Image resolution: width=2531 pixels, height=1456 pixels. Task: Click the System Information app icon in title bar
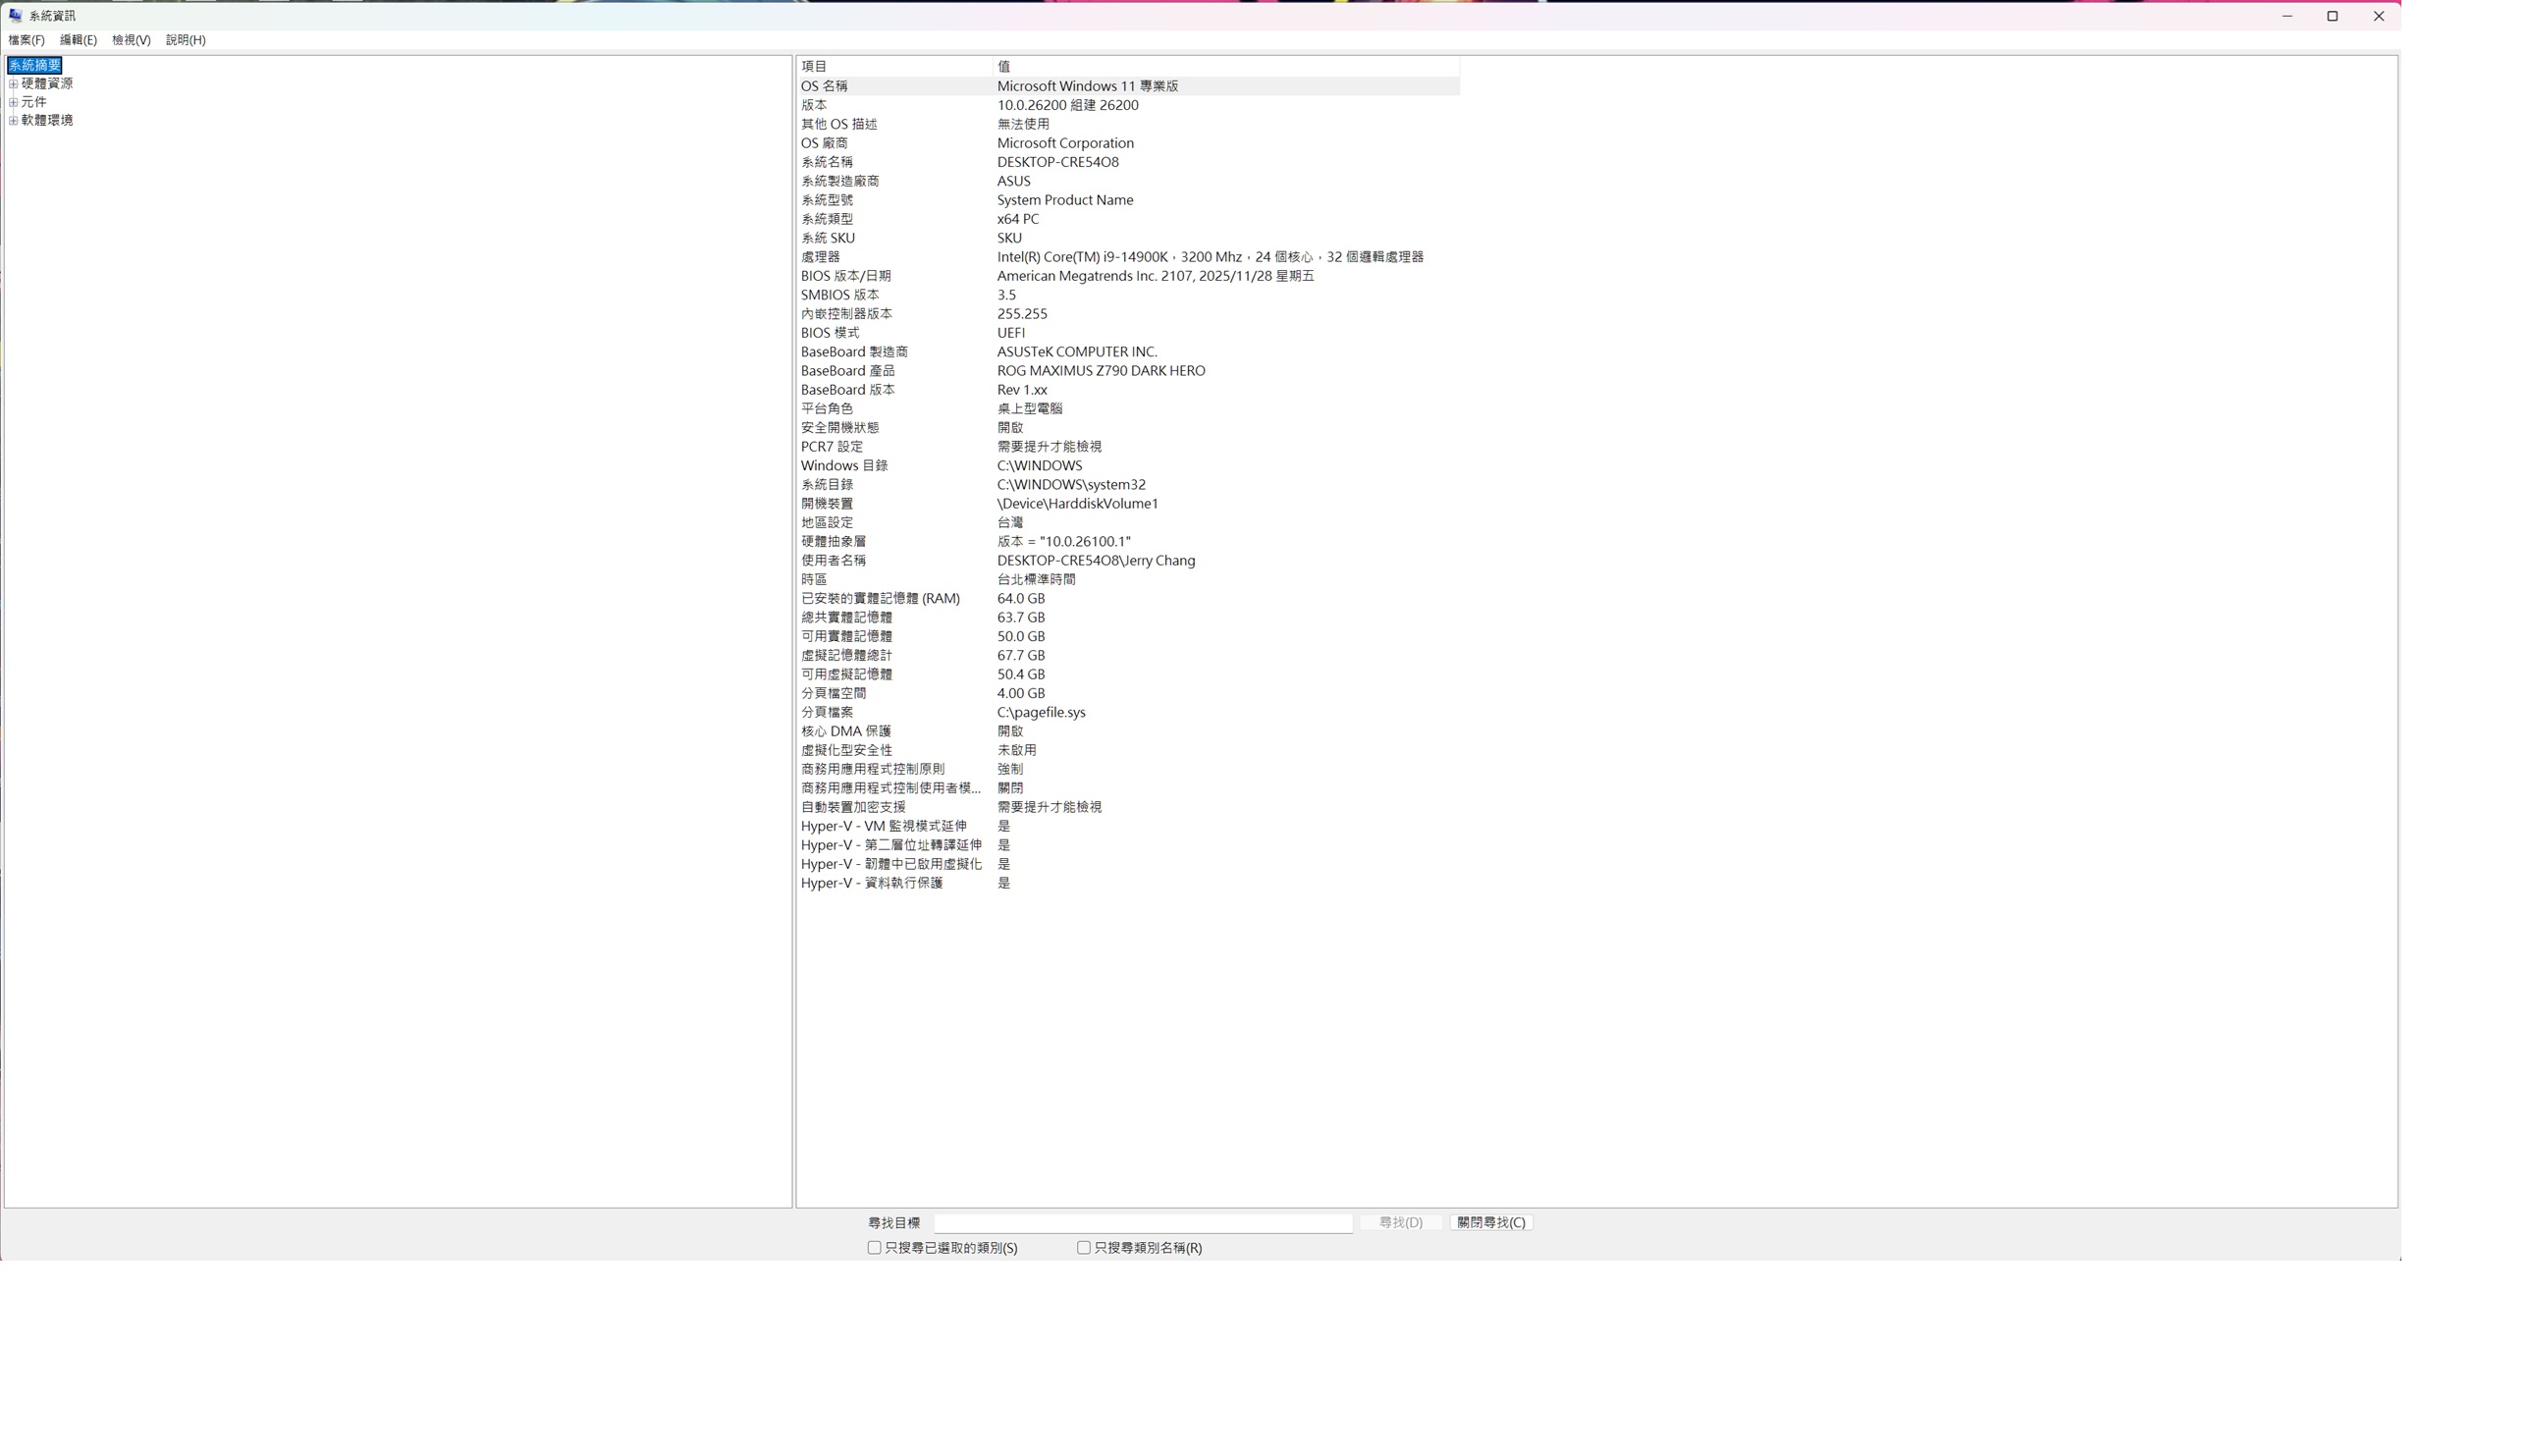(x=15, y=15)
